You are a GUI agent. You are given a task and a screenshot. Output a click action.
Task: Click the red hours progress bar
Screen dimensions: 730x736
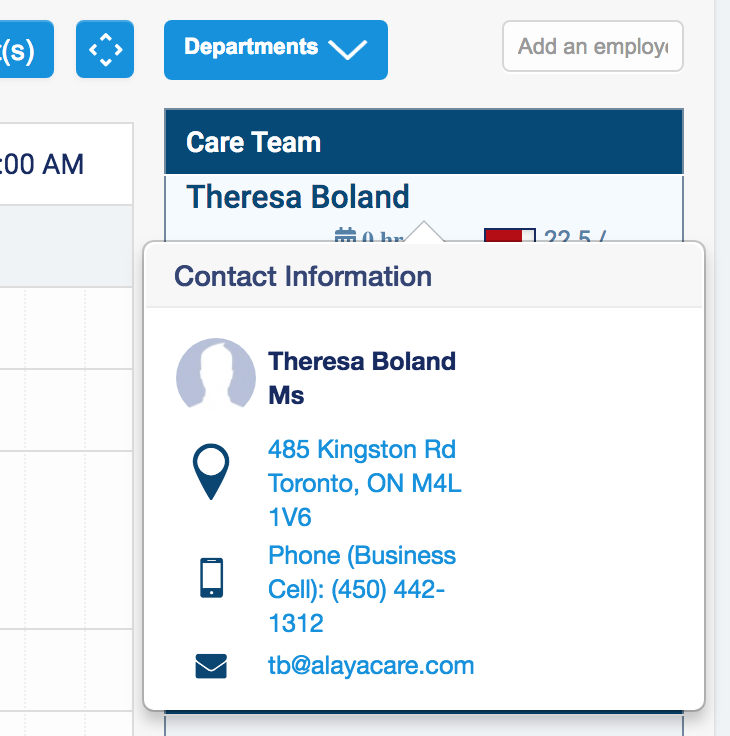pyautogui.click(x=509, y=236)
